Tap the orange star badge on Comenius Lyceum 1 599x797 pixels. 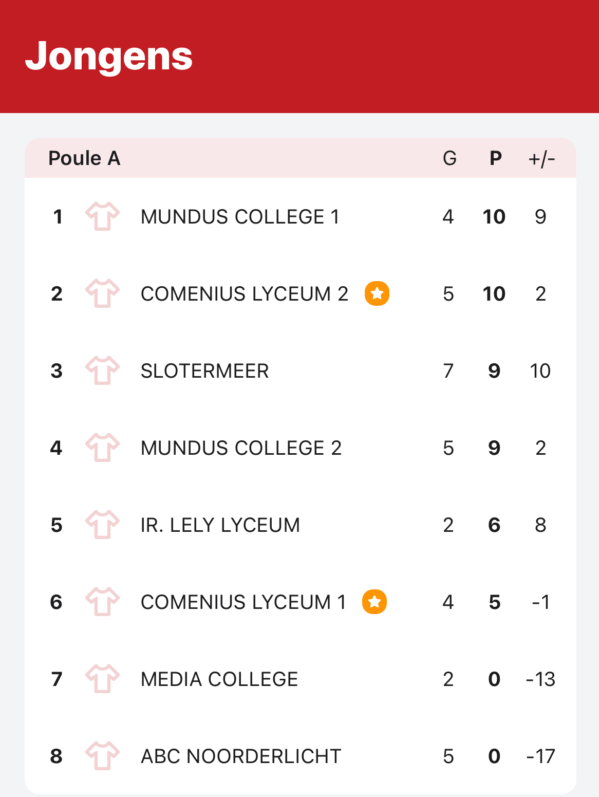(374, 602)
